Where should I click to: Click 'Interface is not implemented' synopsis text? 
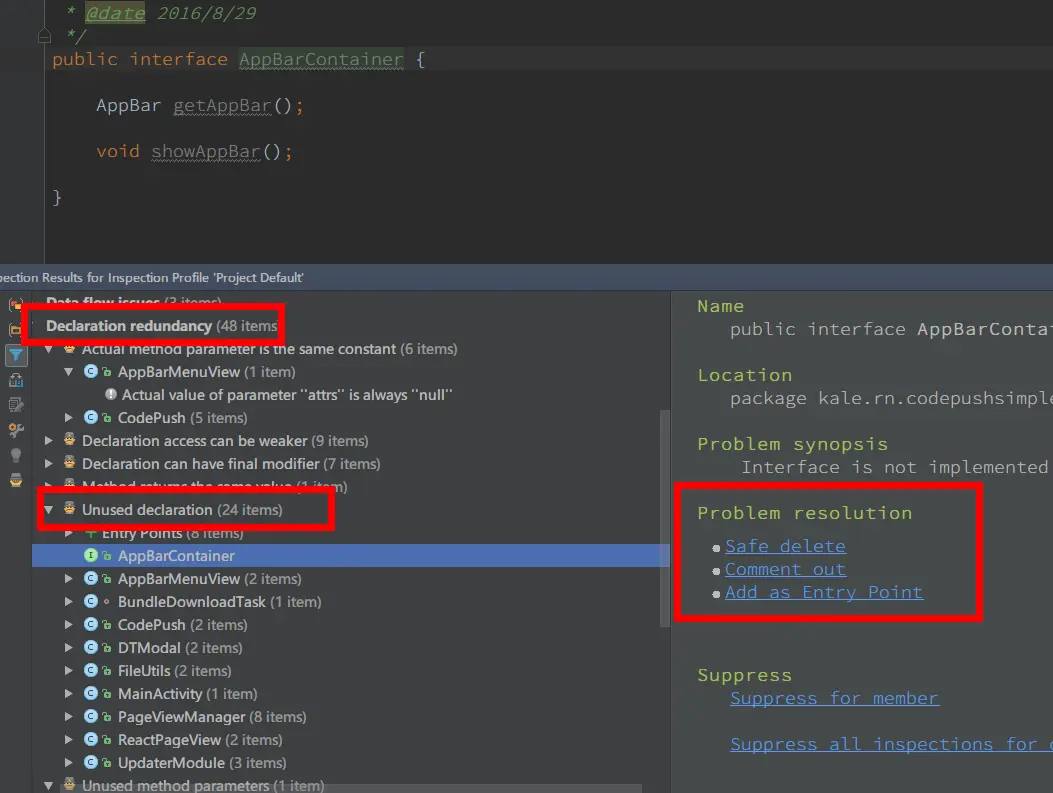(895, 467)
